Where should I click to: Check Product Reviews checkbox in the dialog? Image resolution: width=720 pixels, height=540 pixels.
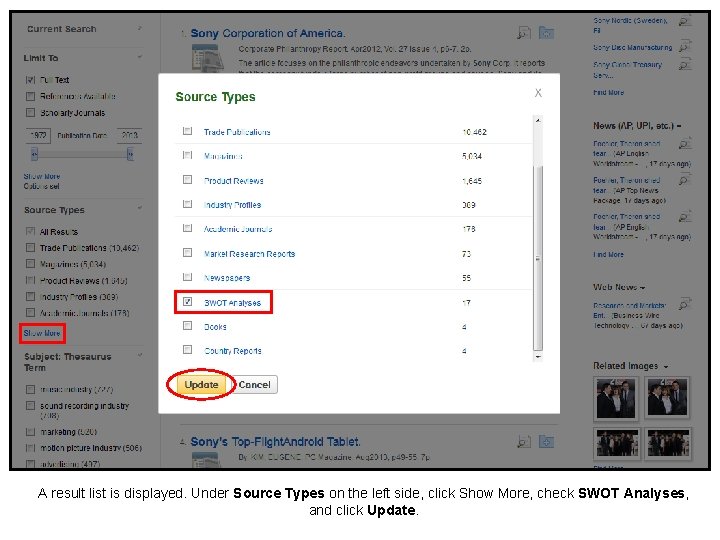click(x=187, y=180)
